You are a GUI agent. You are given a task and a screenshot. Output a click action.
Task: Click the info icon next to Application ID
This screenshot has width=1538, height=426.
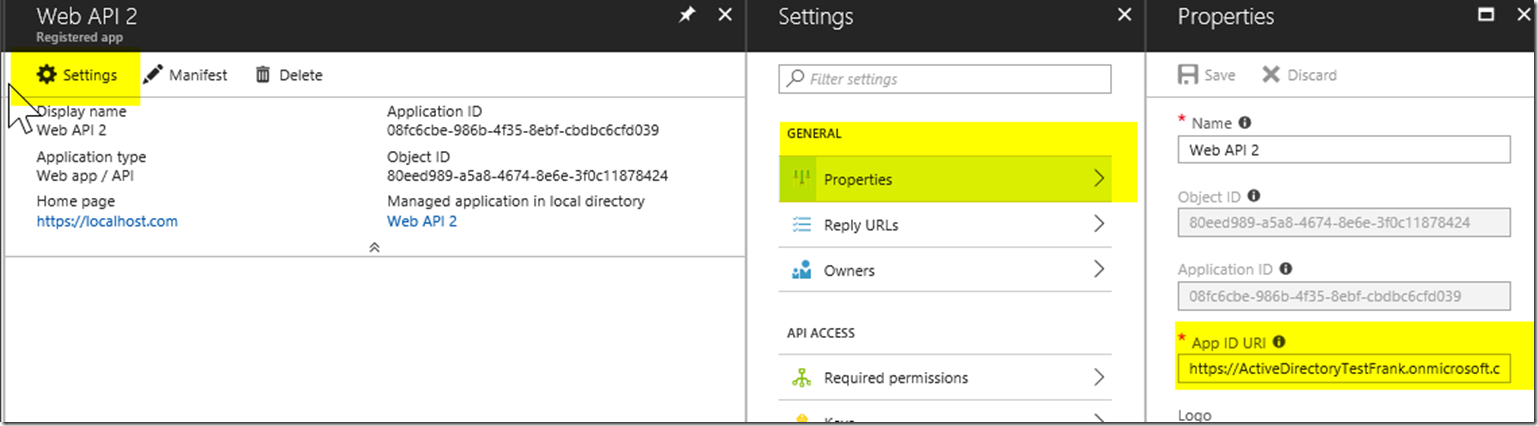(x=1286, y=269)
